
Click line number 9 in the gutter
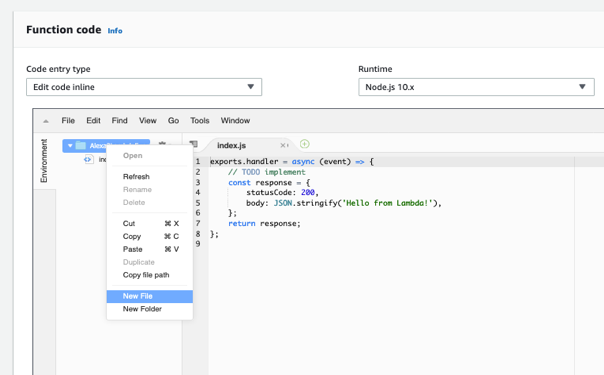tap(198, 244)
